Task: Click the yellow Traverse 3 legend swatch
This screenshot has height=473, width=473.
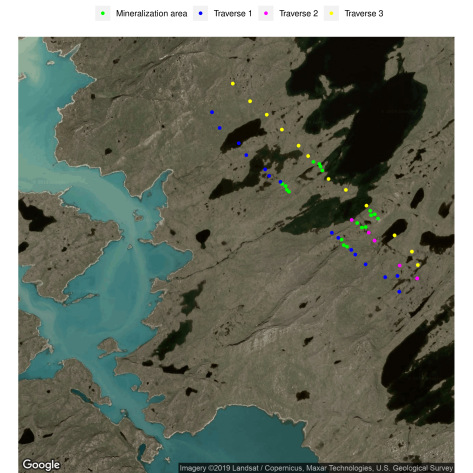Action: pos(331,13)
